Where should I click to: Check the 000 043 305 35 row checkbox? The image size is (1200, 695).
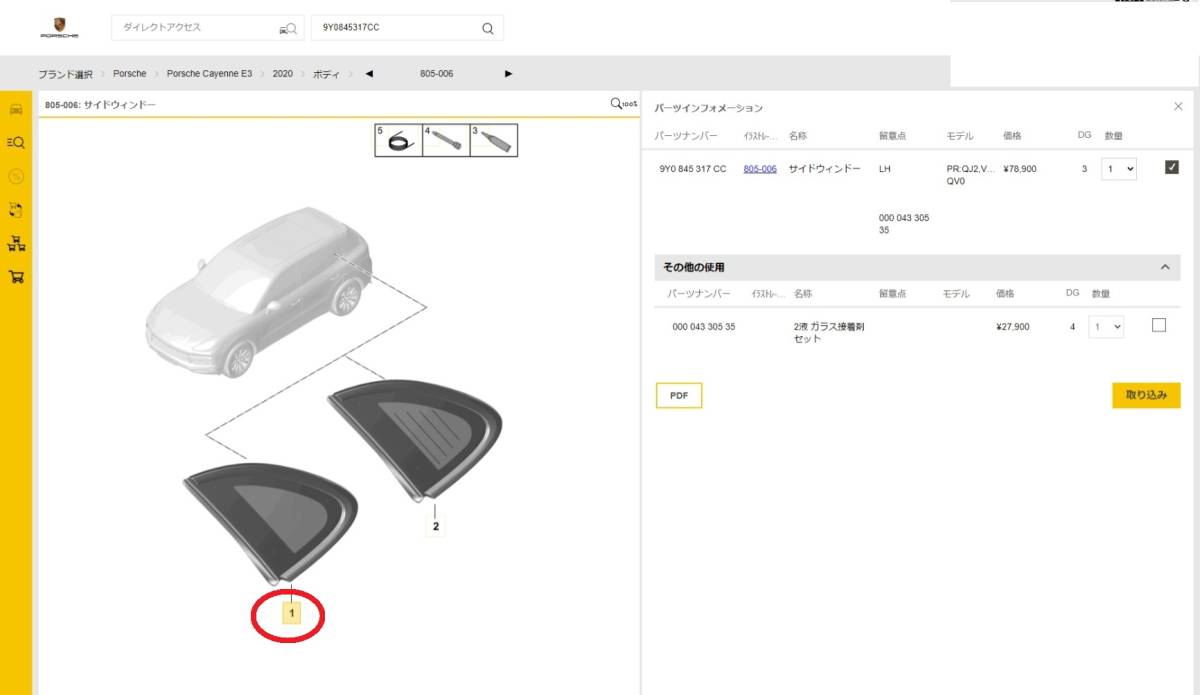[1159, 325]
